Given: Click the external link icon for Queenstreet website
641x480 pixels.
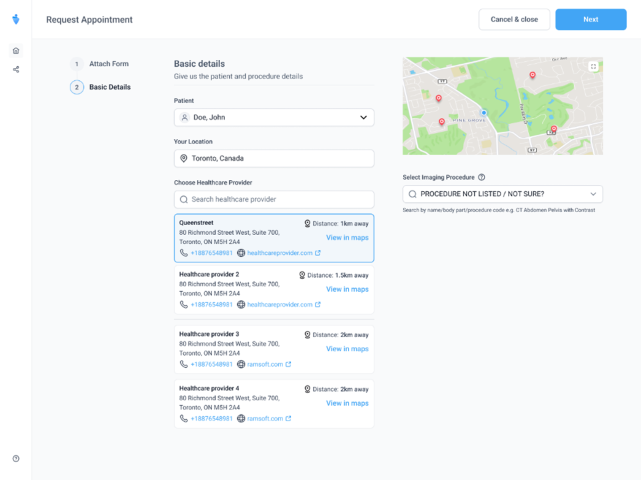Looking at the screenshot, I should [318, 253].
